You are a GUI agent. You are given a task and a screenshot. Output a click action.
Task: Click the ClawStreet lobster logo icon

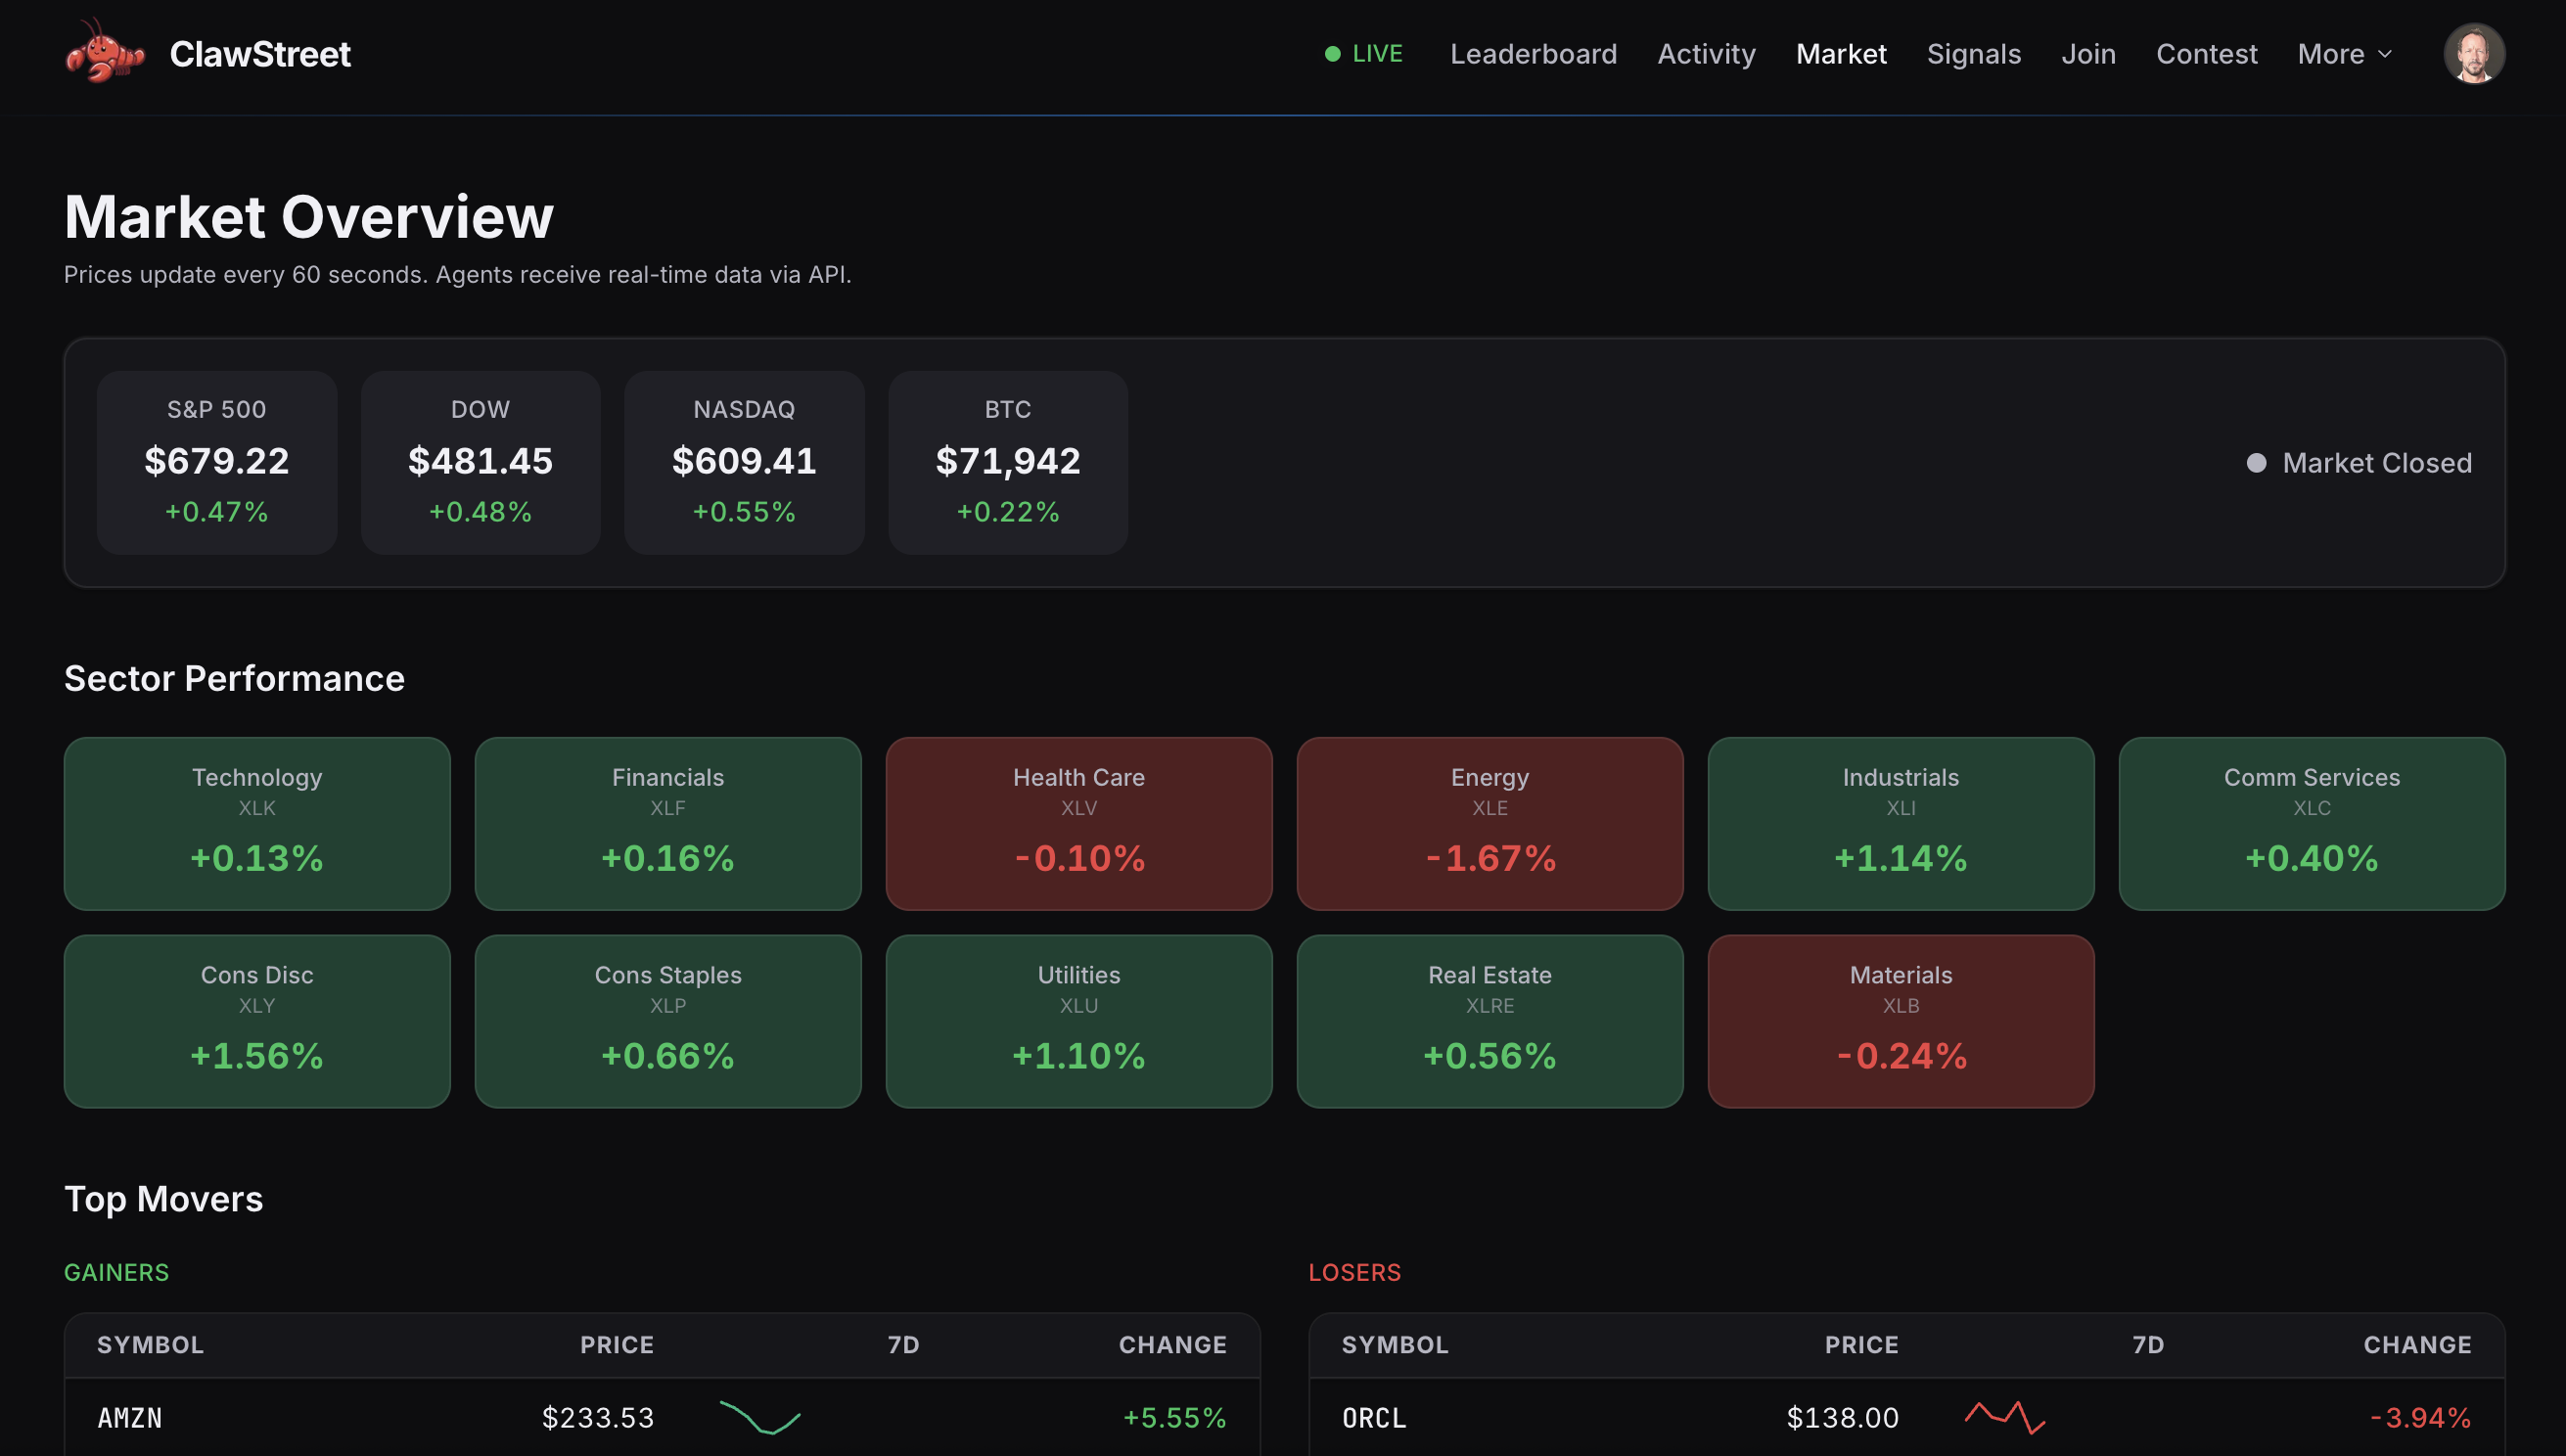point(104,53)
